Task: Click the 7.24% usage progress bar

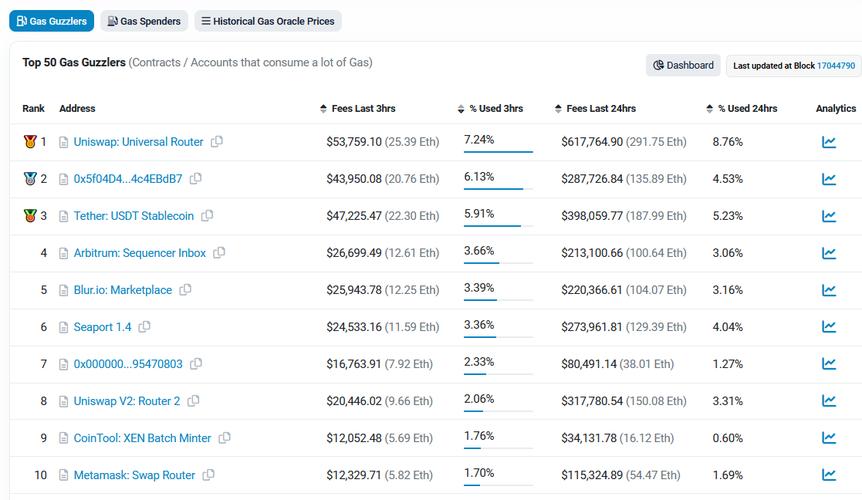Action: (x=498, y=152)
